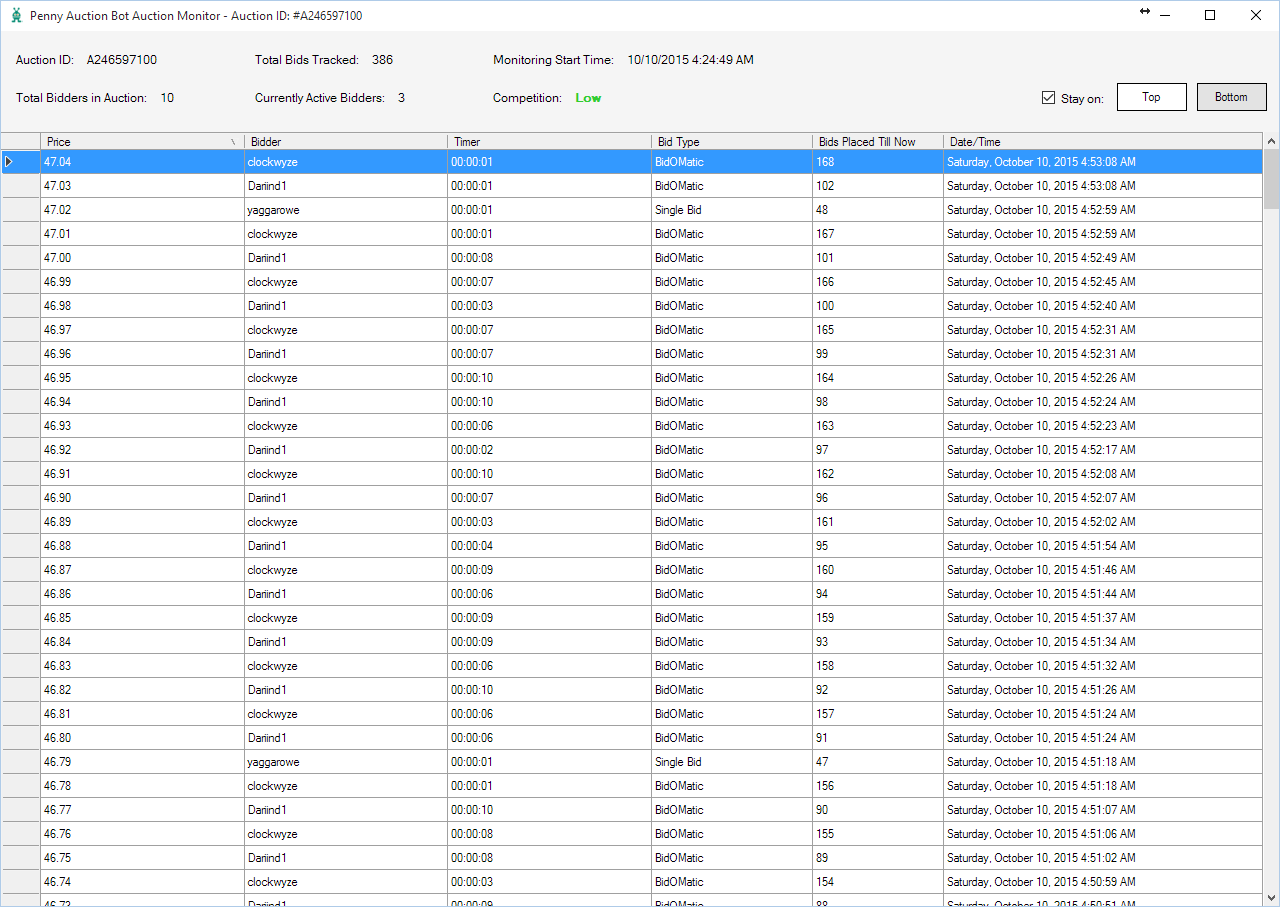Select the price cell 47.00
Screen dimensions: 1280x907
click(x=142, y=258)
